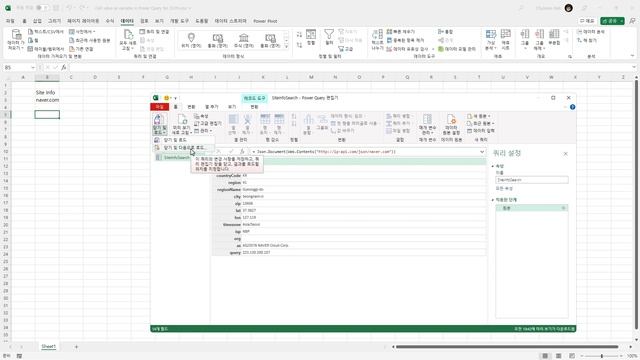Screen dimensions: 640x360
Task: Click the Comments (메모) button
Action: (587, 21)
